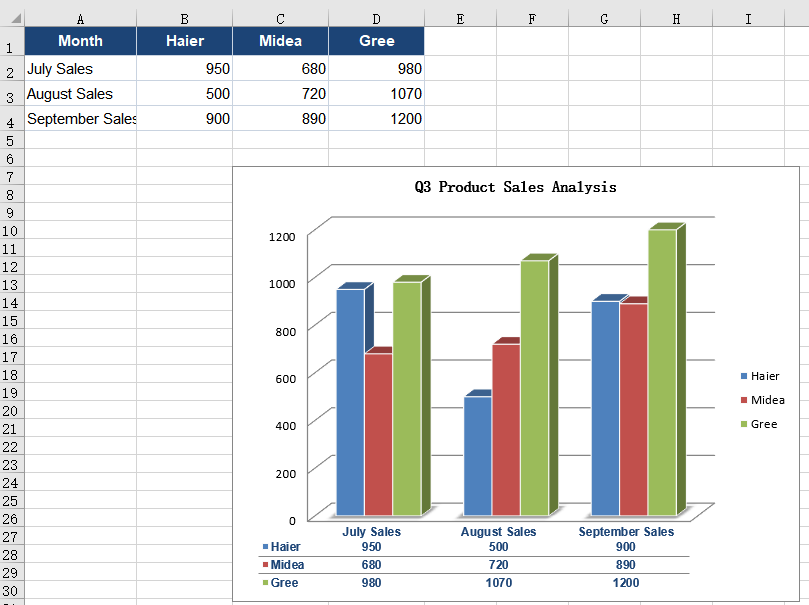Select table cell with value 980
The width and height of the screenshot is (809, 605).
tap(376, 68)
